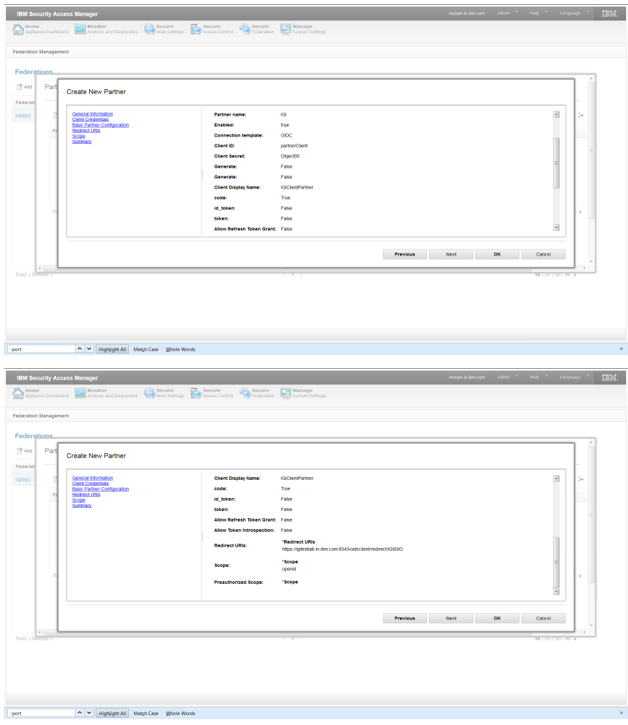Select Federation Management tab in top screenshot
Image resolution: width=628 pixels, height=725 pixels.
pyautogui.click(x=41, y=52)
